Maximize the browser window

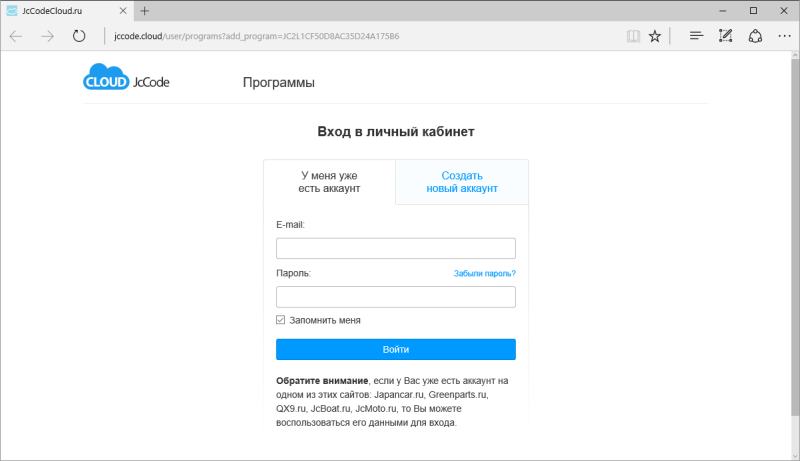click(x=753, y=11)
